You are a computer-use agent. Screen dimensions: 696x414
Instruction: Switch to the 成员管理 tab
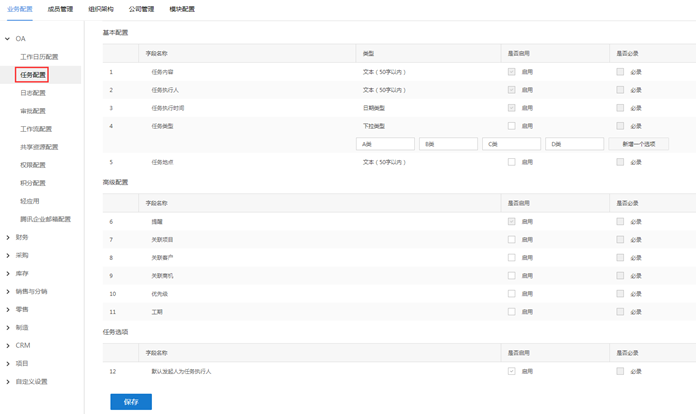click(60, 9)
